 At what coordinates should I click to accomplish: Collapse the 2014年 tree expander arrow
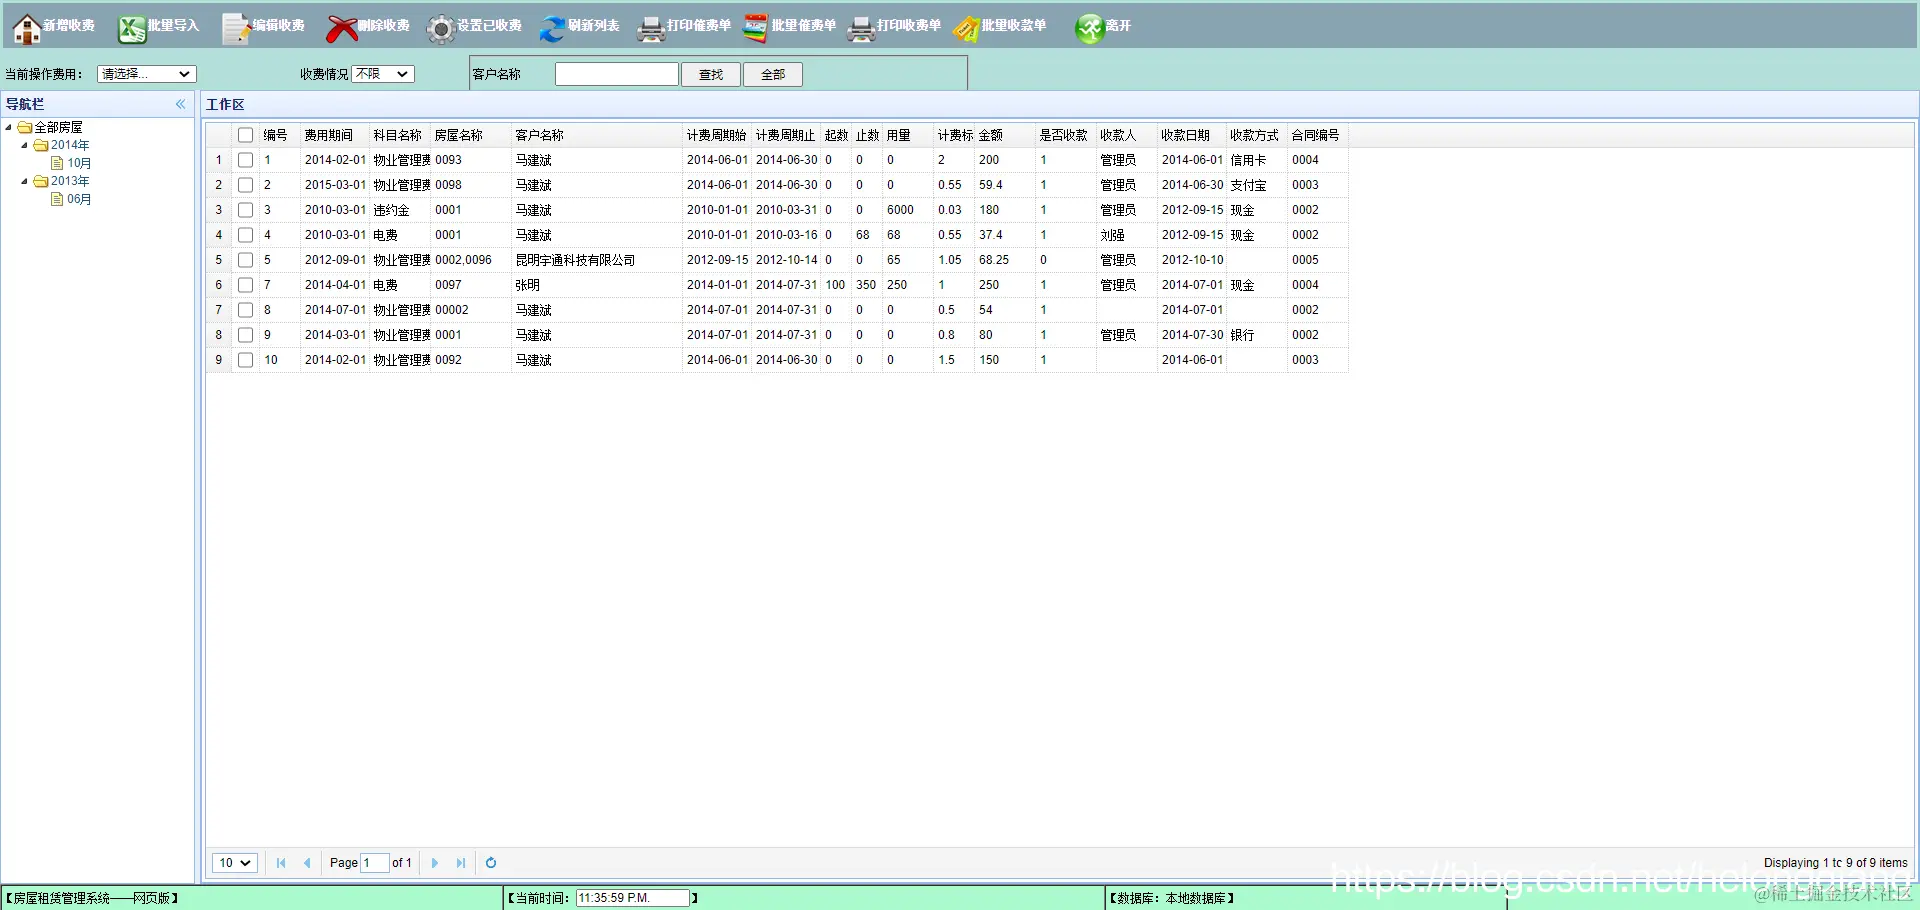tap(25, 146)
